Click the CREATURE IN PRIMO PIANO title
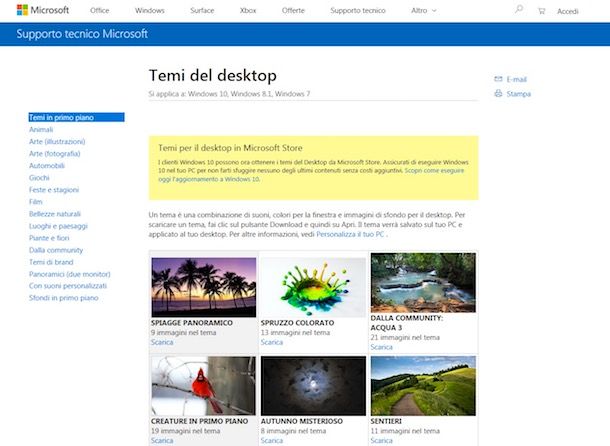Screen dimensions: 610x446 [x=200, y=421]
